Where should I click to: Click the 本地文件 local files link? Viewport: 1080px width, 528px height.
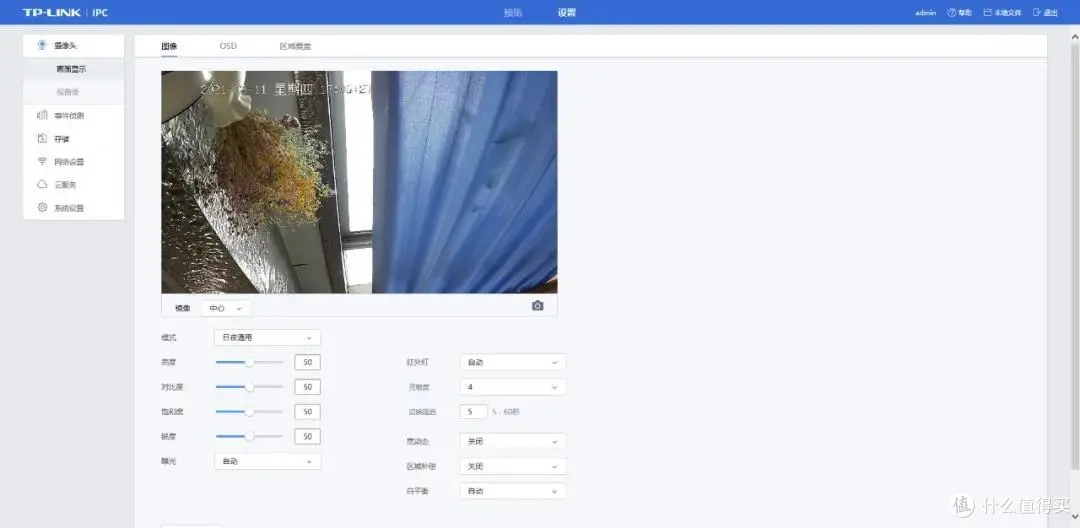pos(1007,12)
